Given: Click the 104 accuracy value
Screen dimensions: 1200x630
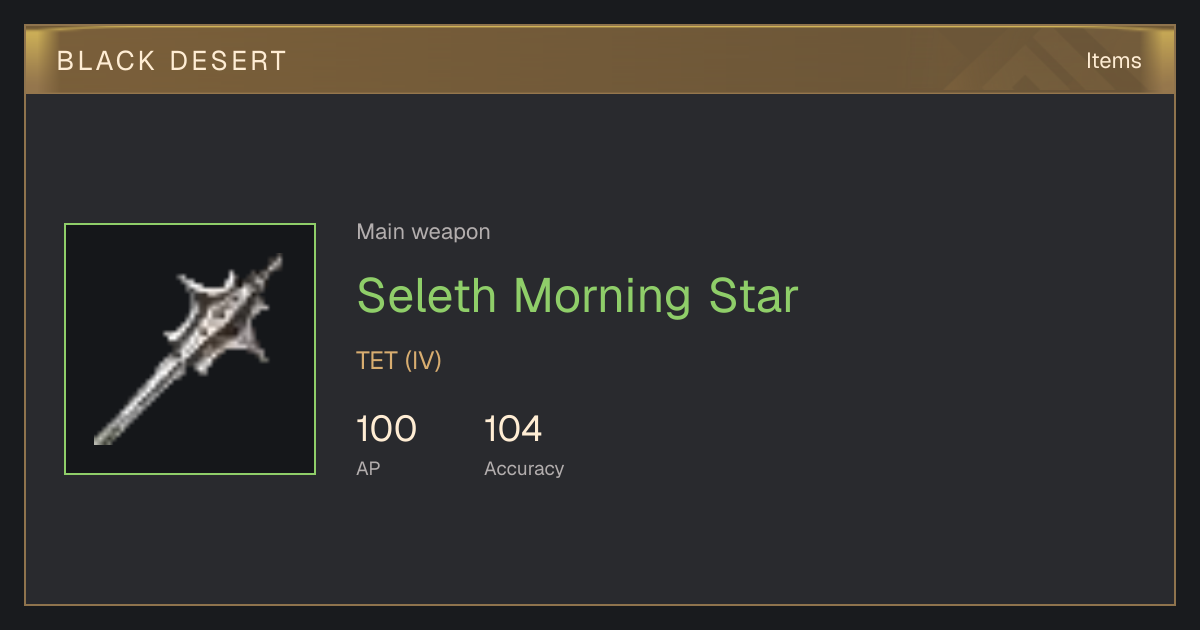Looking at the screenshot, I should coord(513,429).
